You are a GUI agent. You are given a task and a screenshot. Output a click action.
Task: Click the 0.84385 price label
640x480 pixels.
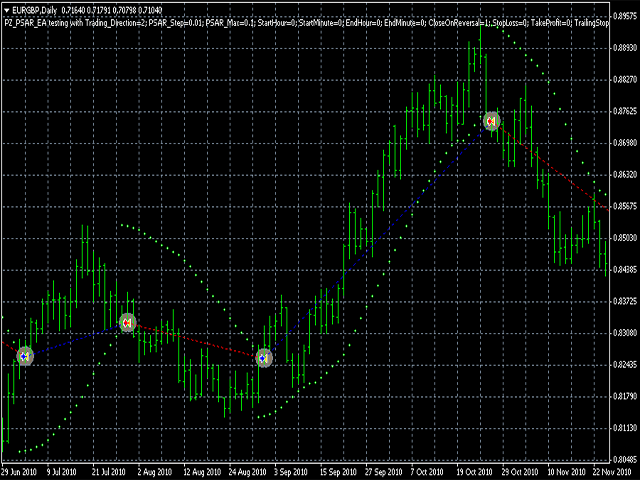[626, 269]
